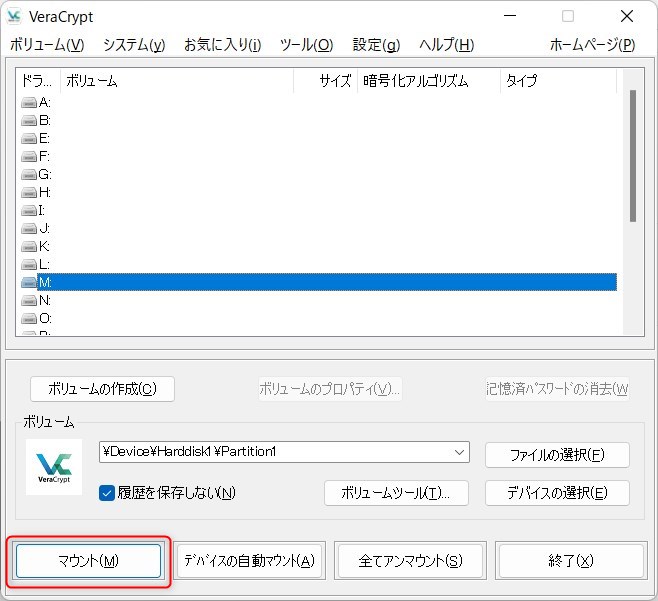Select the F: drive letter text
The width and height of the screenshot is (658, 601).
click(x=44, y=157)
